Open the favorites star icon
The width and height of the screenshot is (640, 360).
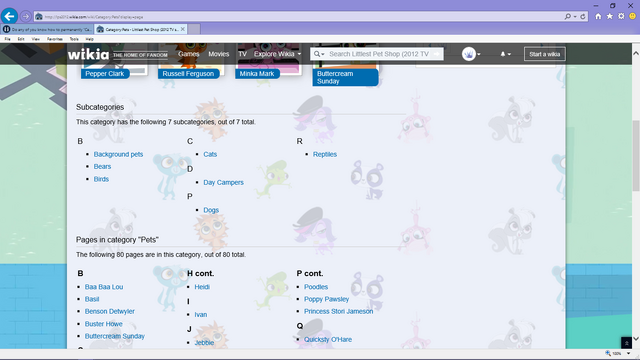[x=610, y=16]
